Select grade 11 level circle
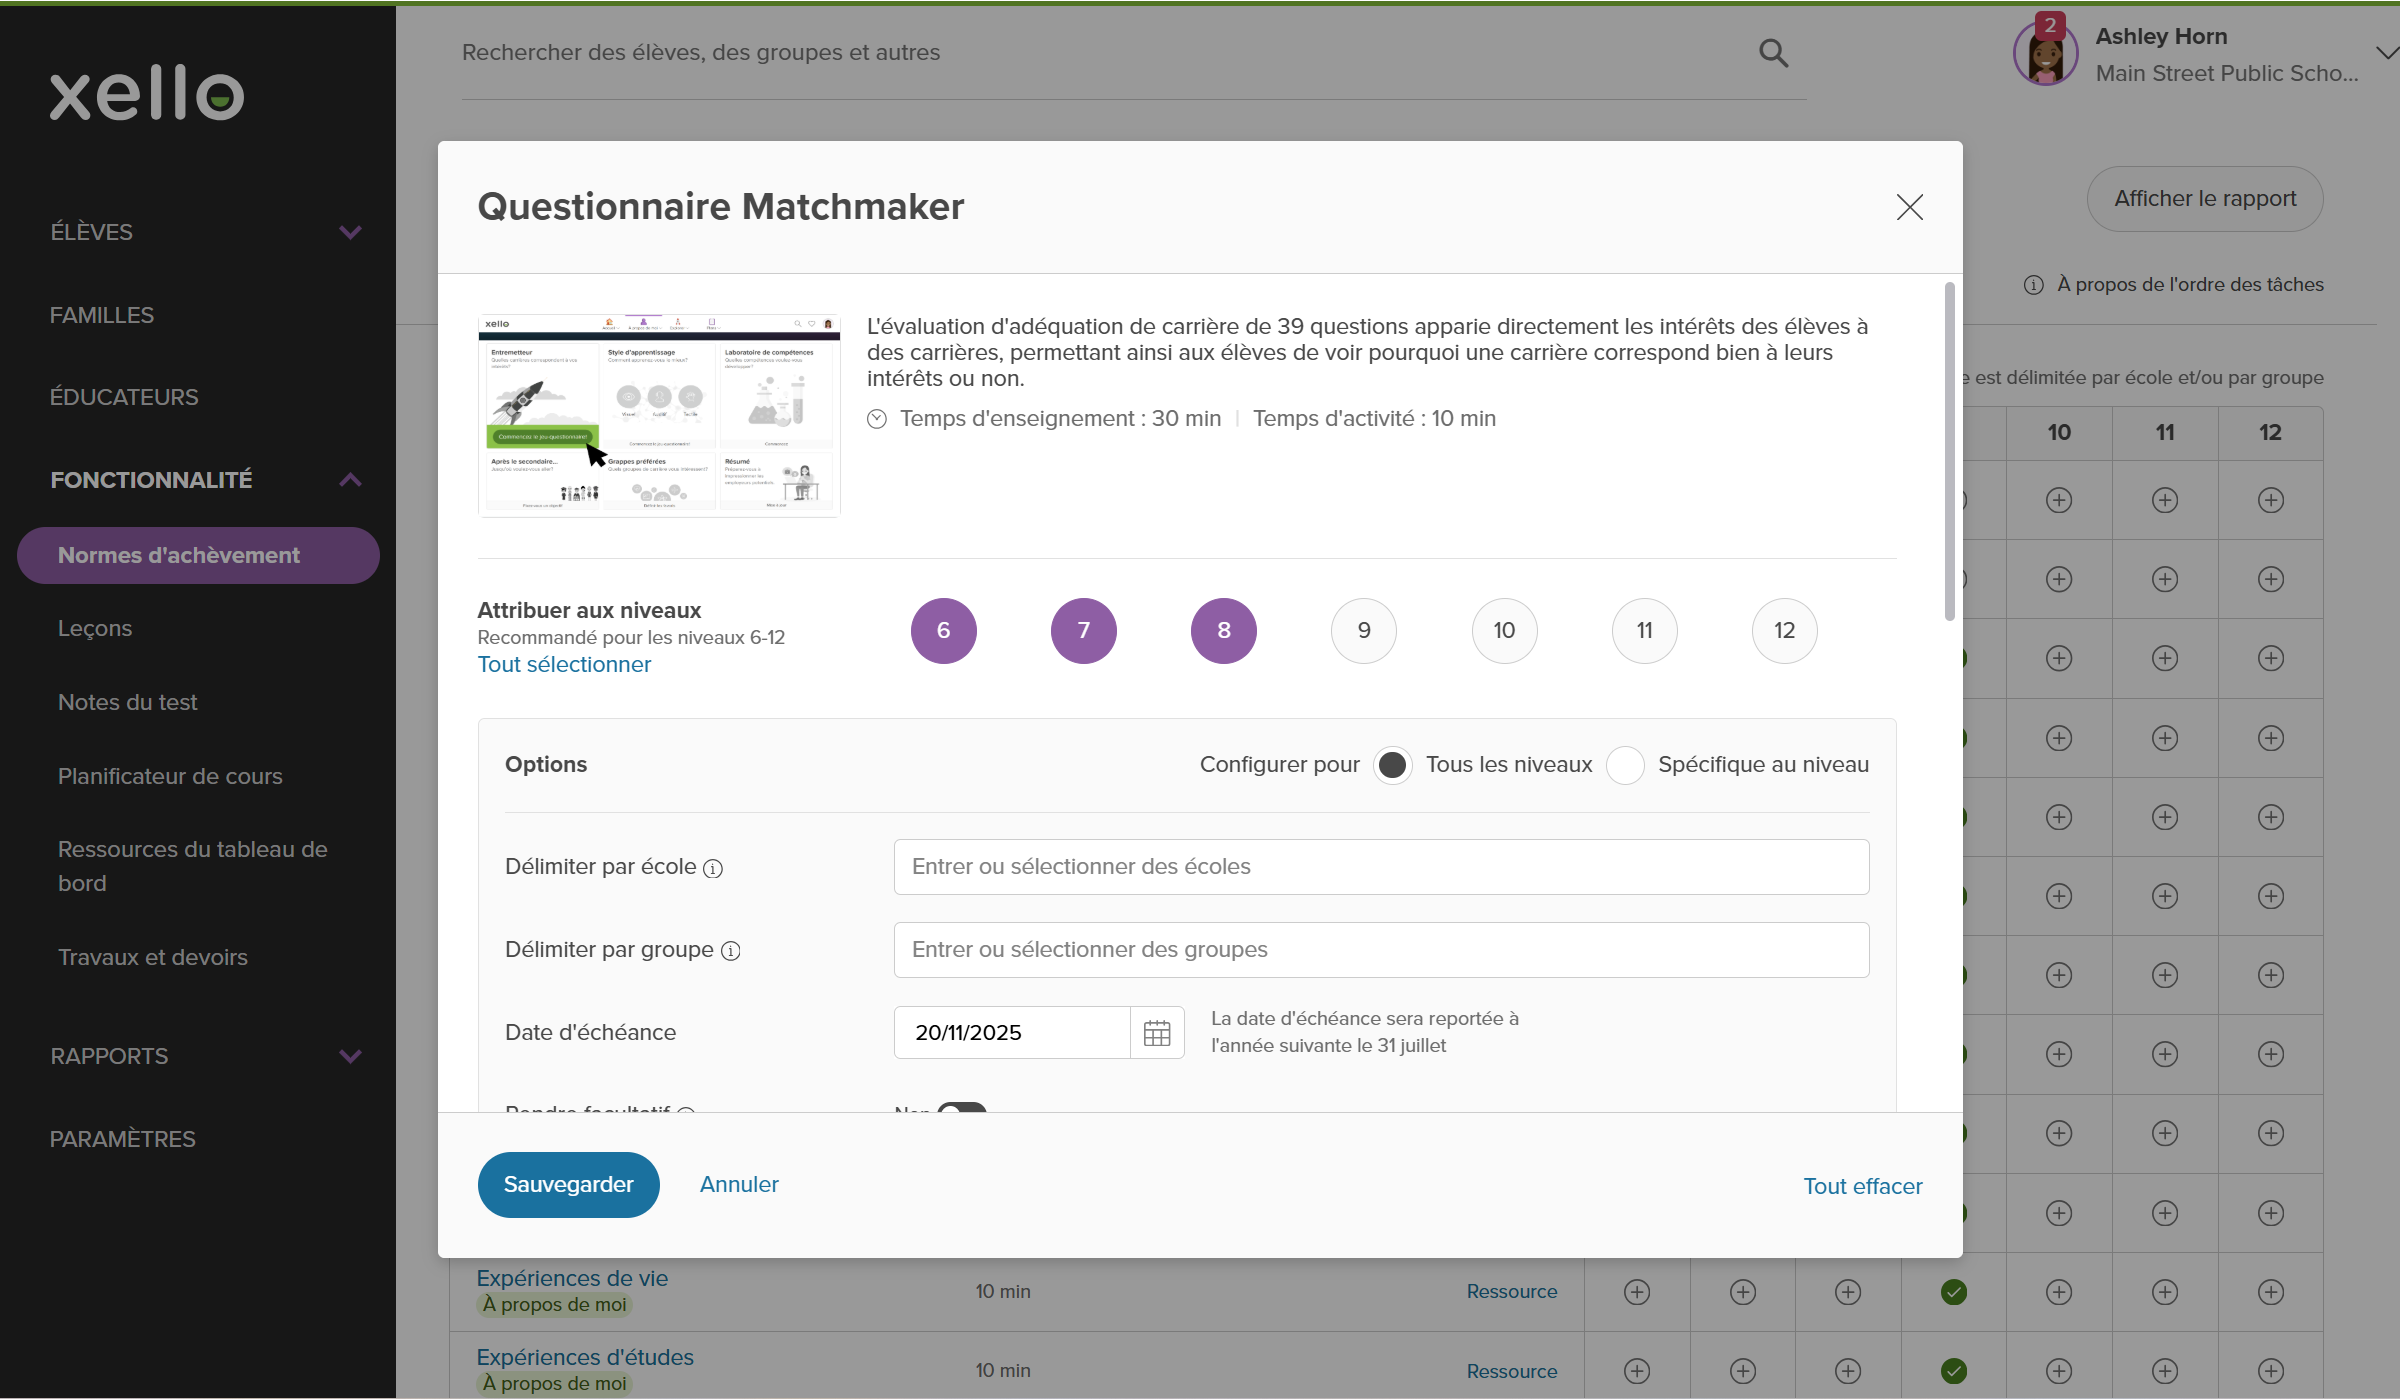Viewport: 2400px width, 1399px height. coord(1644,631)
